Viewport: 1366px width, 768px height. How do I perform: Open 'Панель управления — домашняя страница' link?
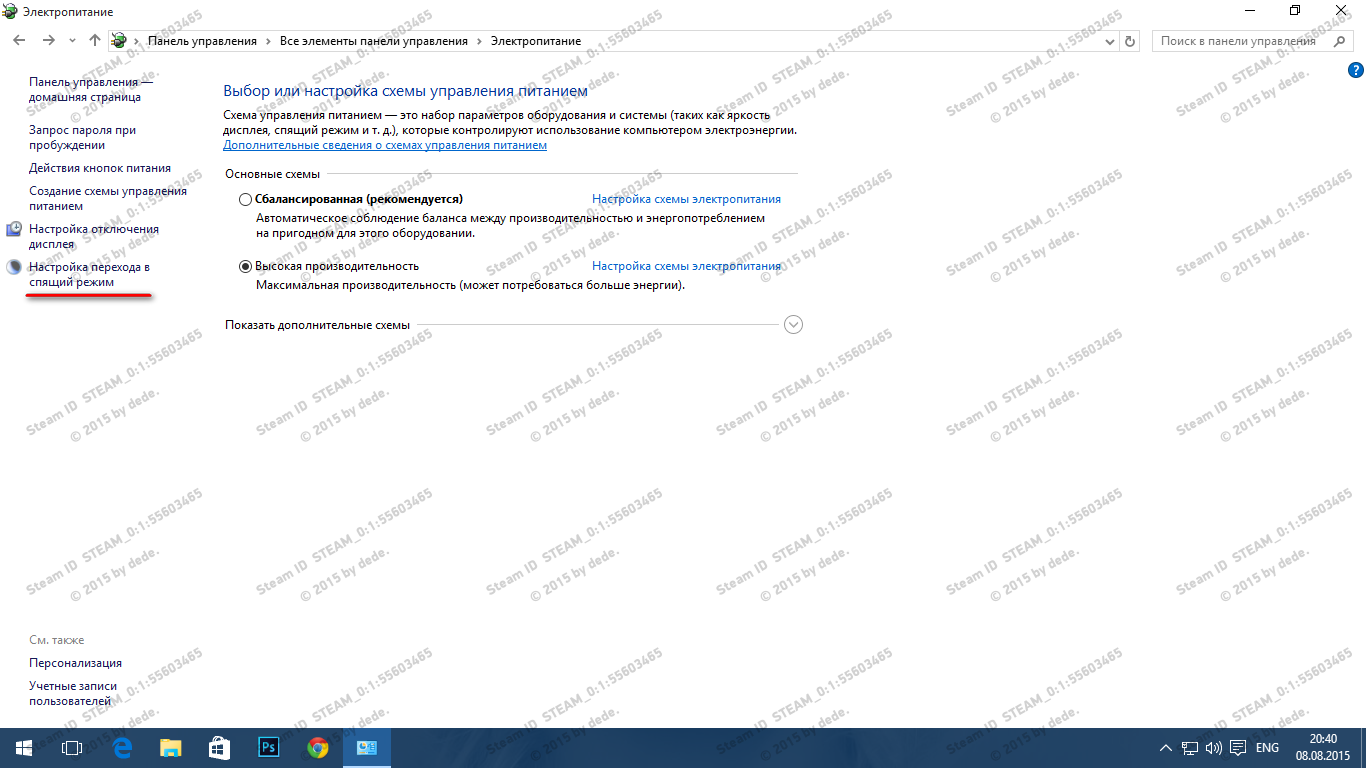tap(91, 89)
